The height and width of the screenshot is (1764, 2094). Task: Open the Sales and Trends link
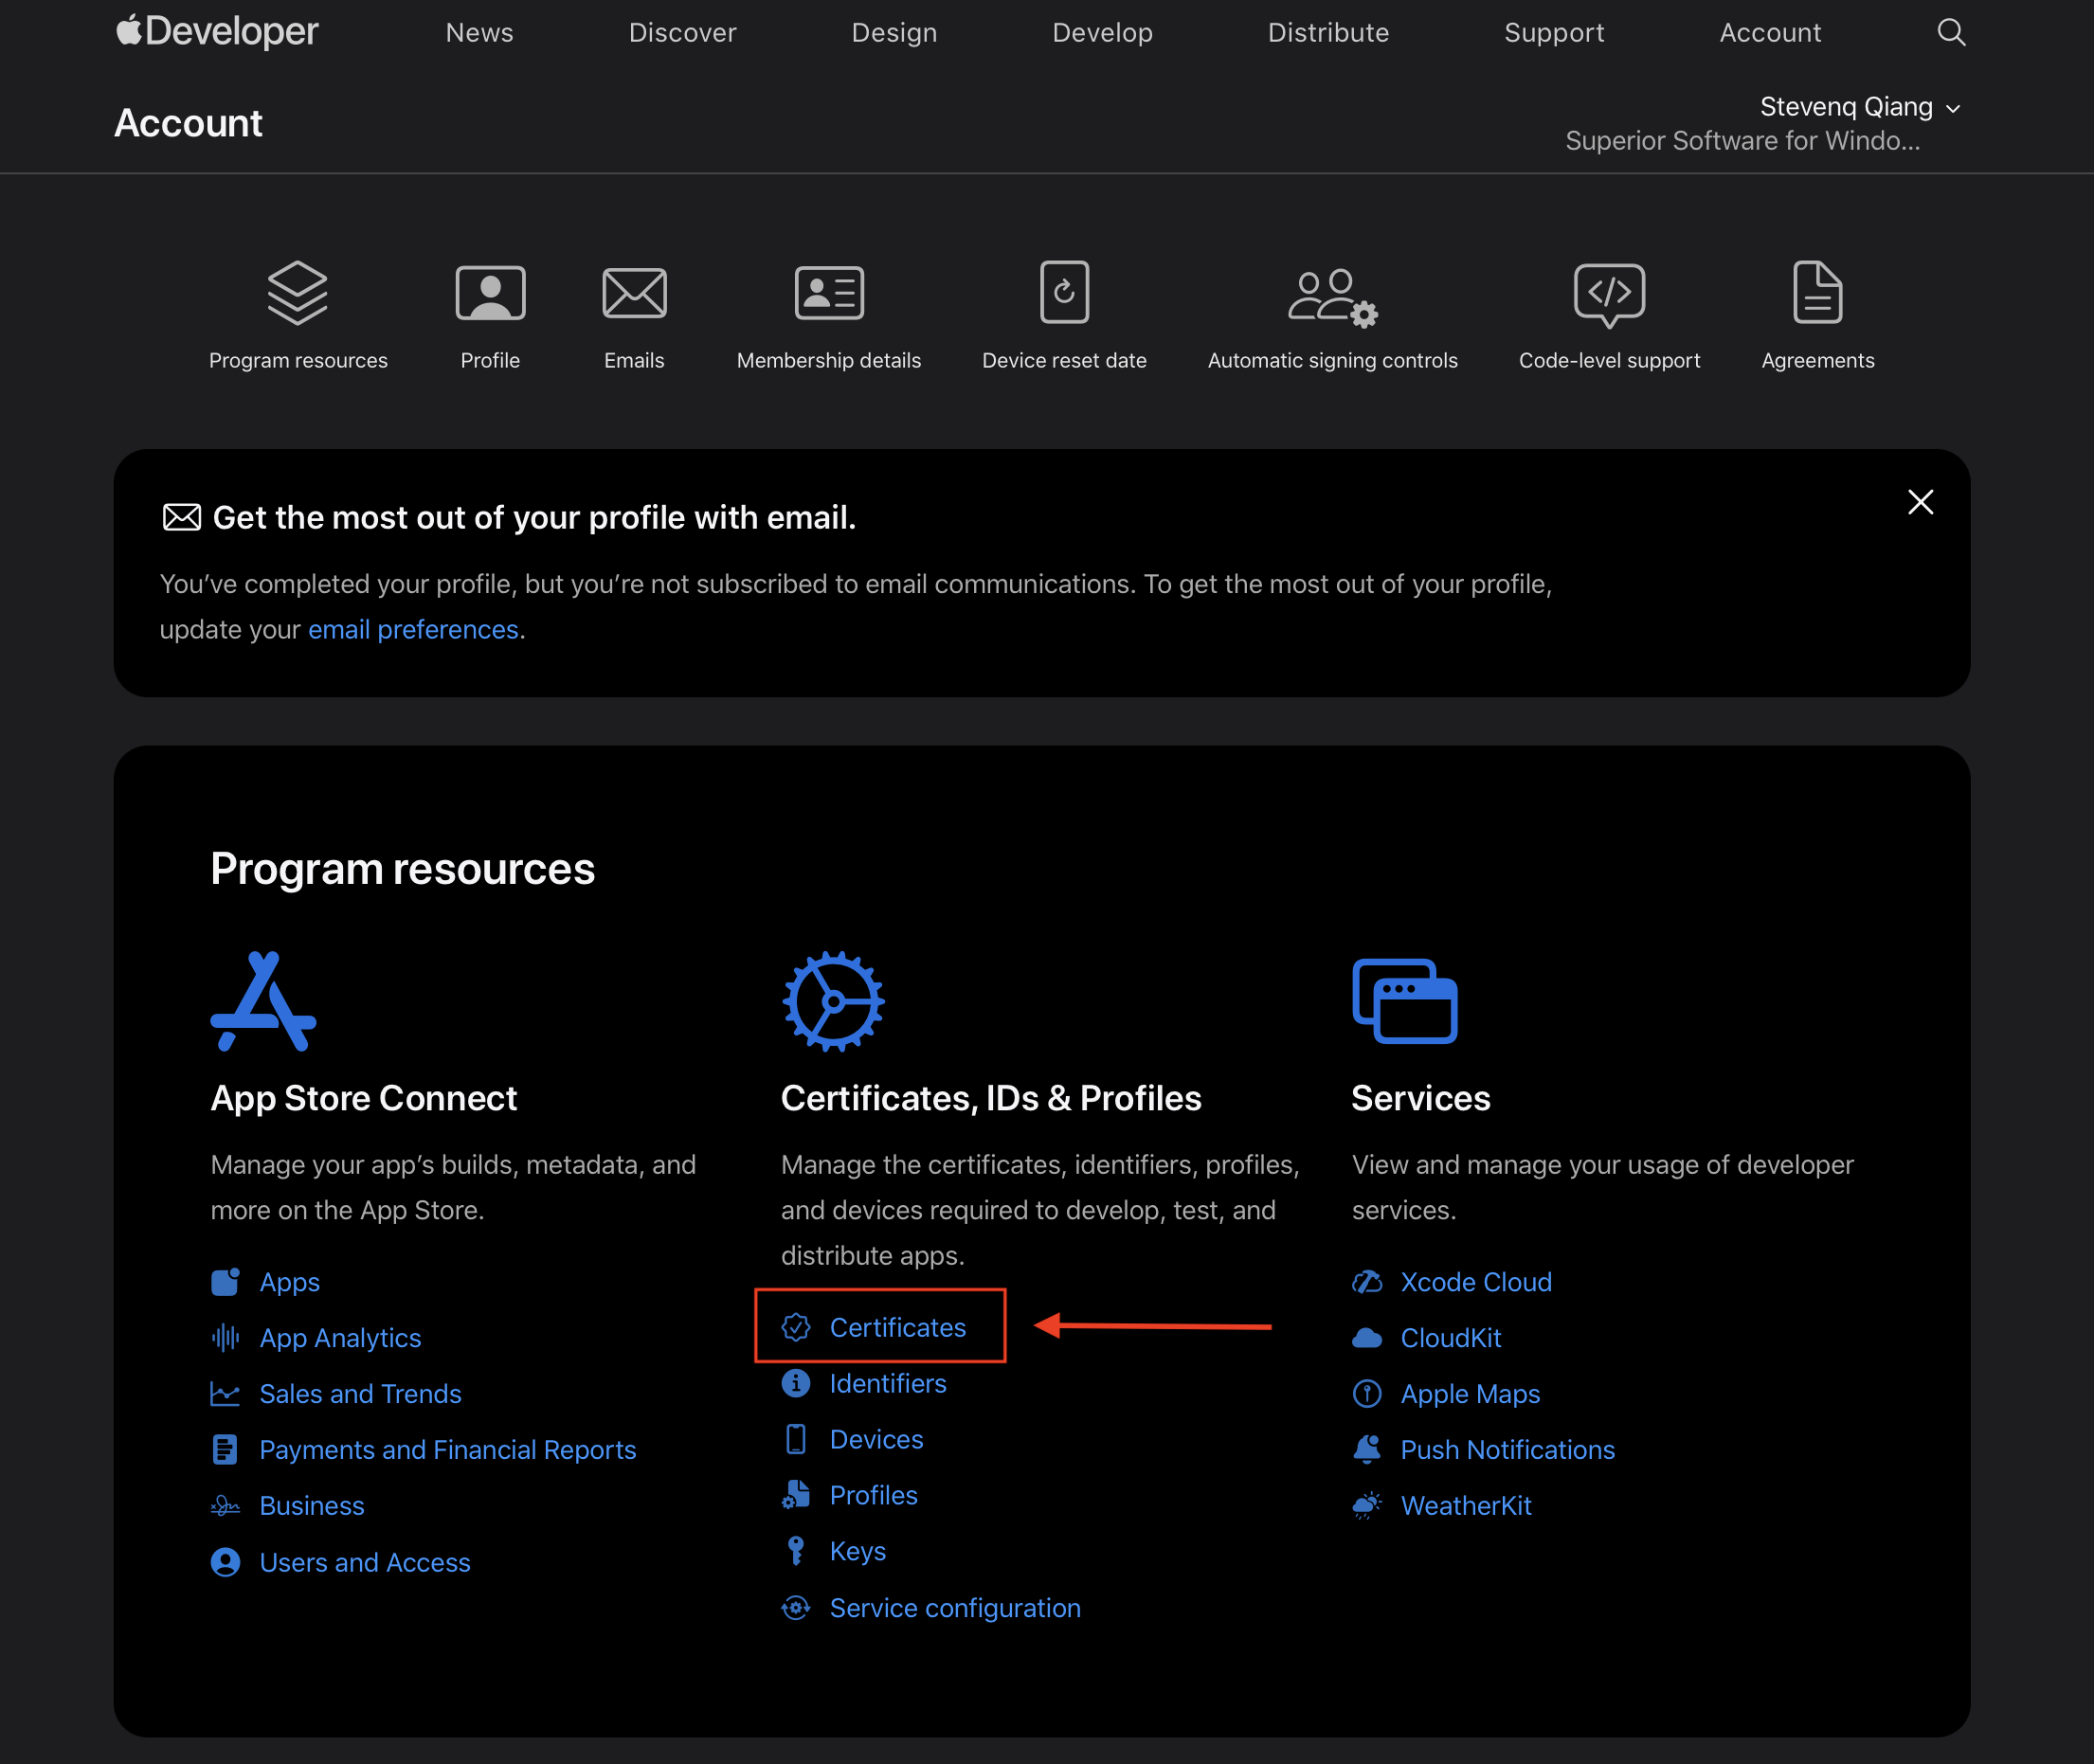[x=360, y=1394]
